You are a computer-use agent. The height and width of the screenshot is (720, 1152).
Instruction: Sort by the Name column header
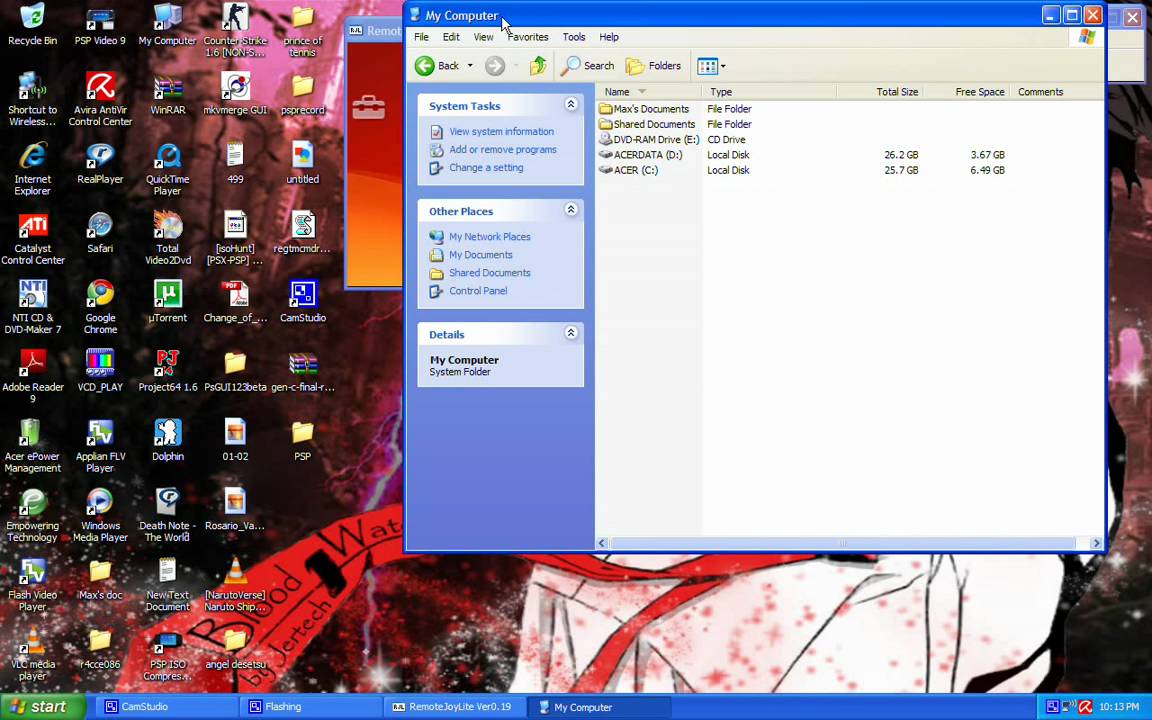649,92
